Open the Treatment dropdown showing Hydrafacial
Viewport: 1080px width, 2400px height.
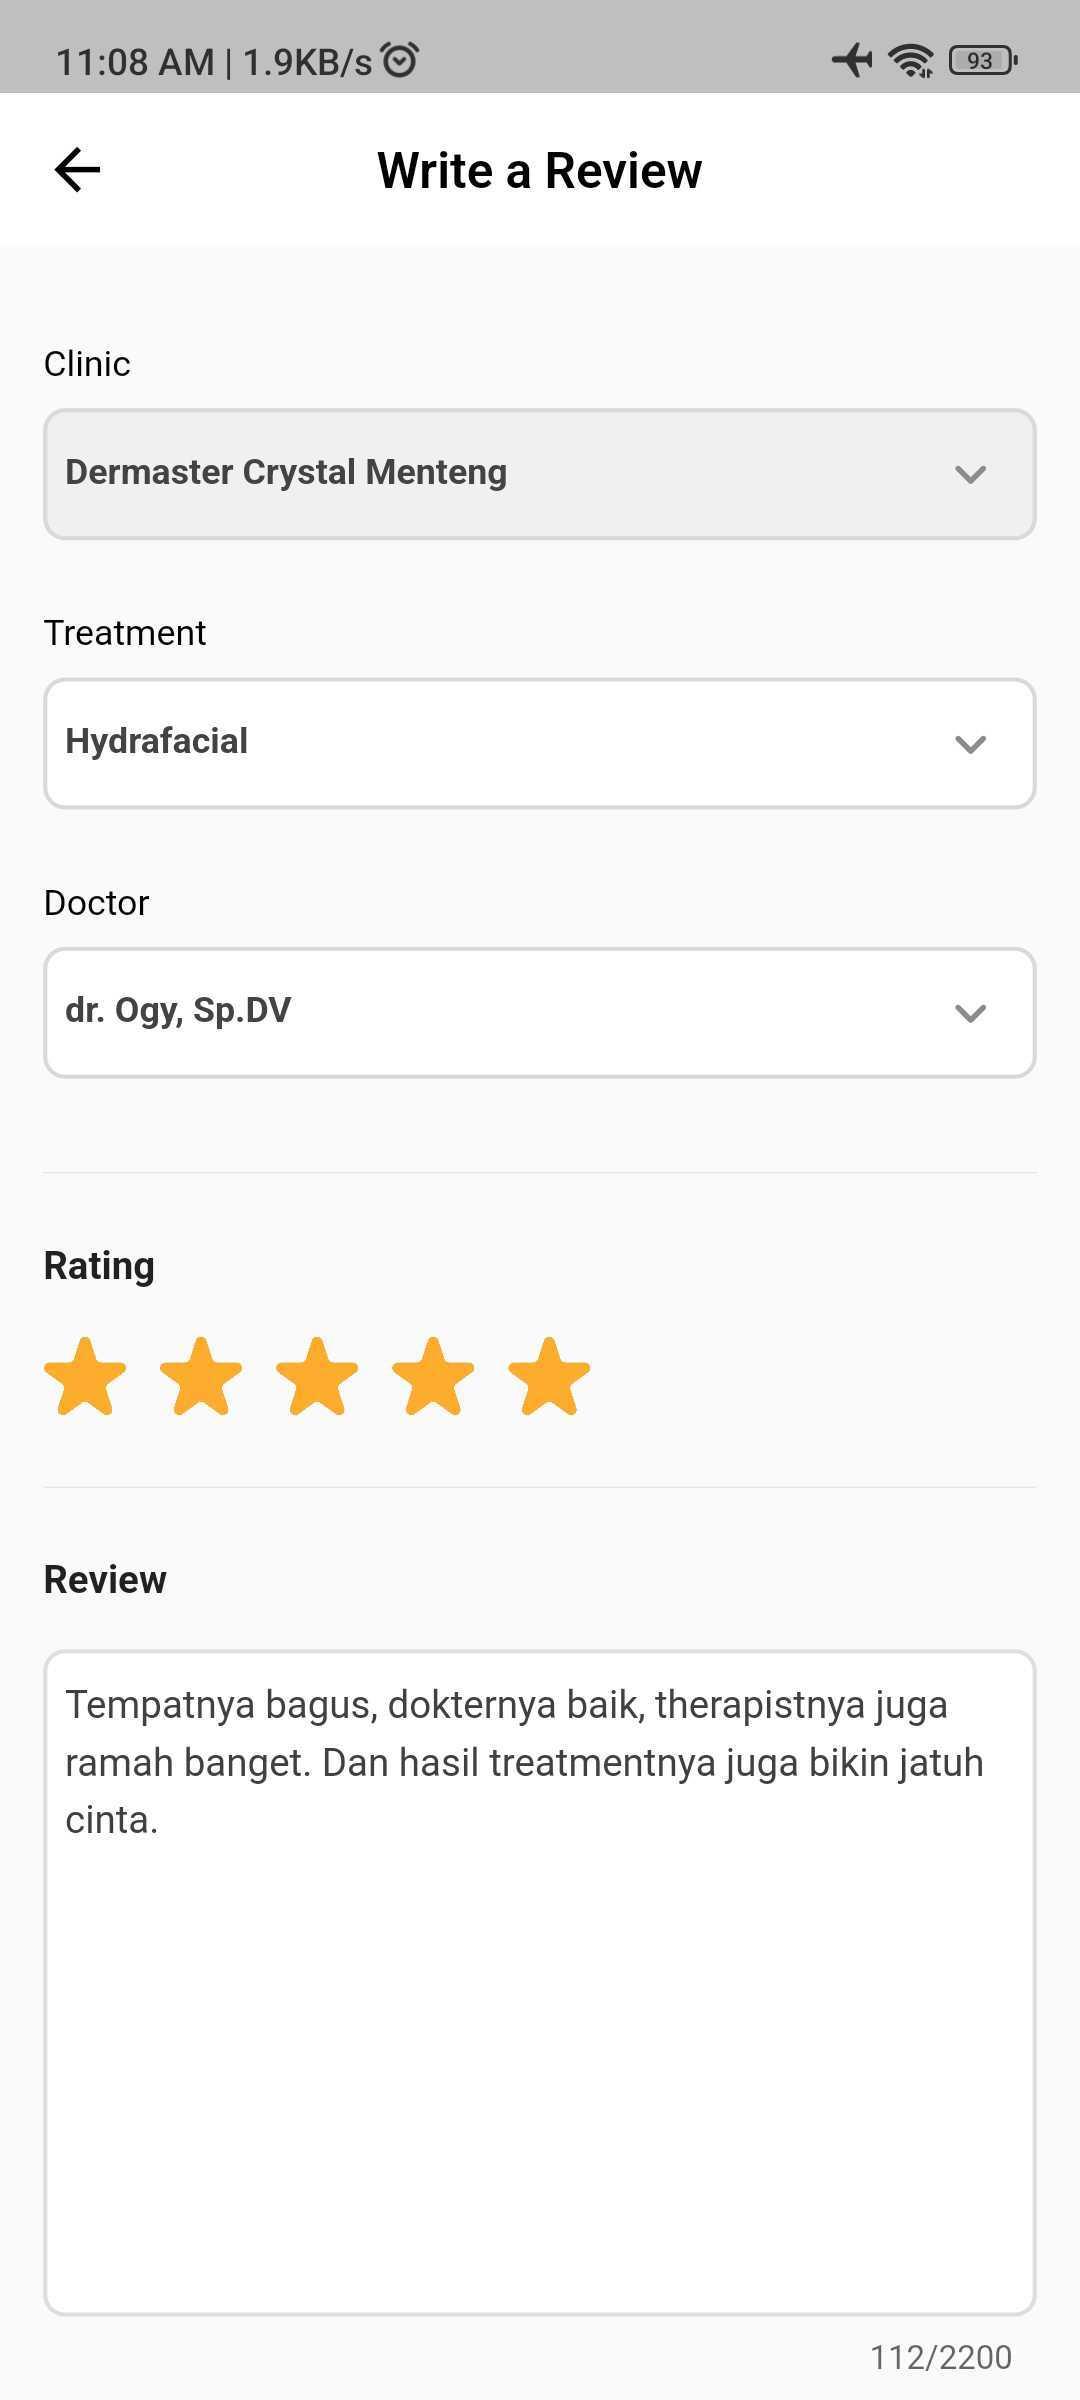click(x=540, y=744)
